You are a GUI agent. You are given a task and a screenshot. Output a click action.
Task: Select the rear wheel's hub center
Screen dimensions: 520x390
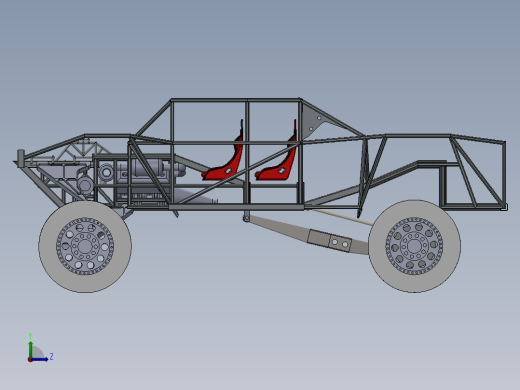pos(414,246)
